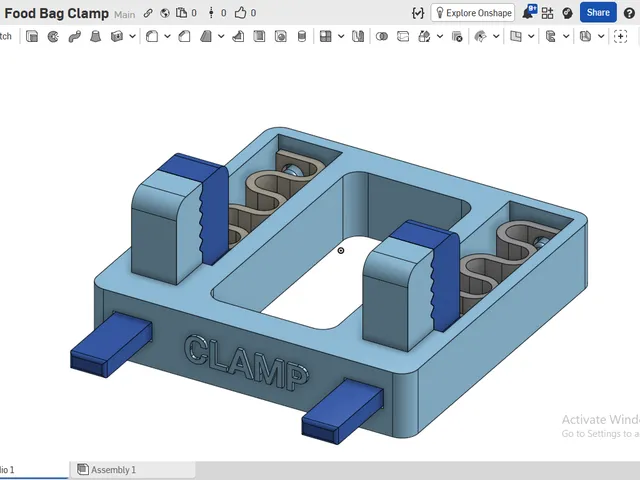Image resolution: width=640 pixels, height=480 pixels.
Task: Open the user account avatar menu
Action: (567, 13)
